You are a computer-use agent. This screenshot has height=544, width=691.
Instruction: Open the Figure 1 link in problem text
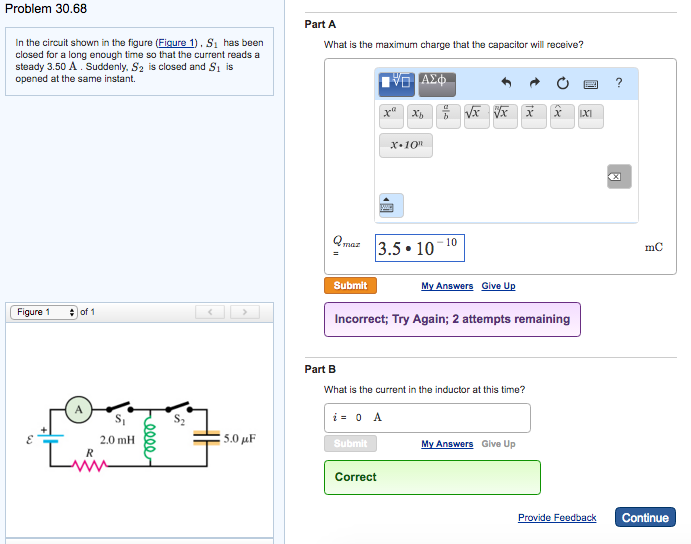coord(176,43)
